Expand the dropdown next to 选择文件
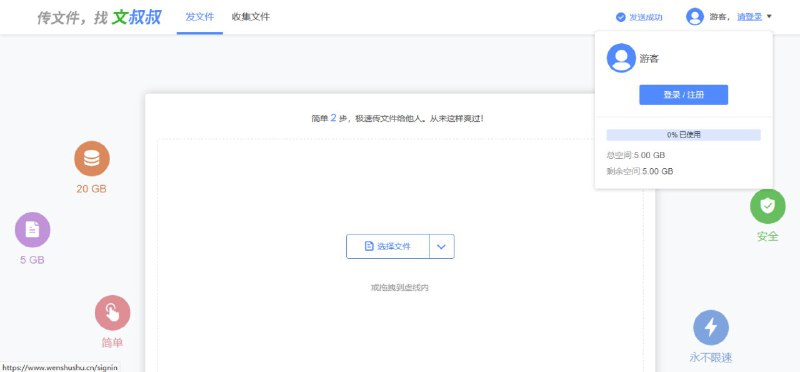 442,246
